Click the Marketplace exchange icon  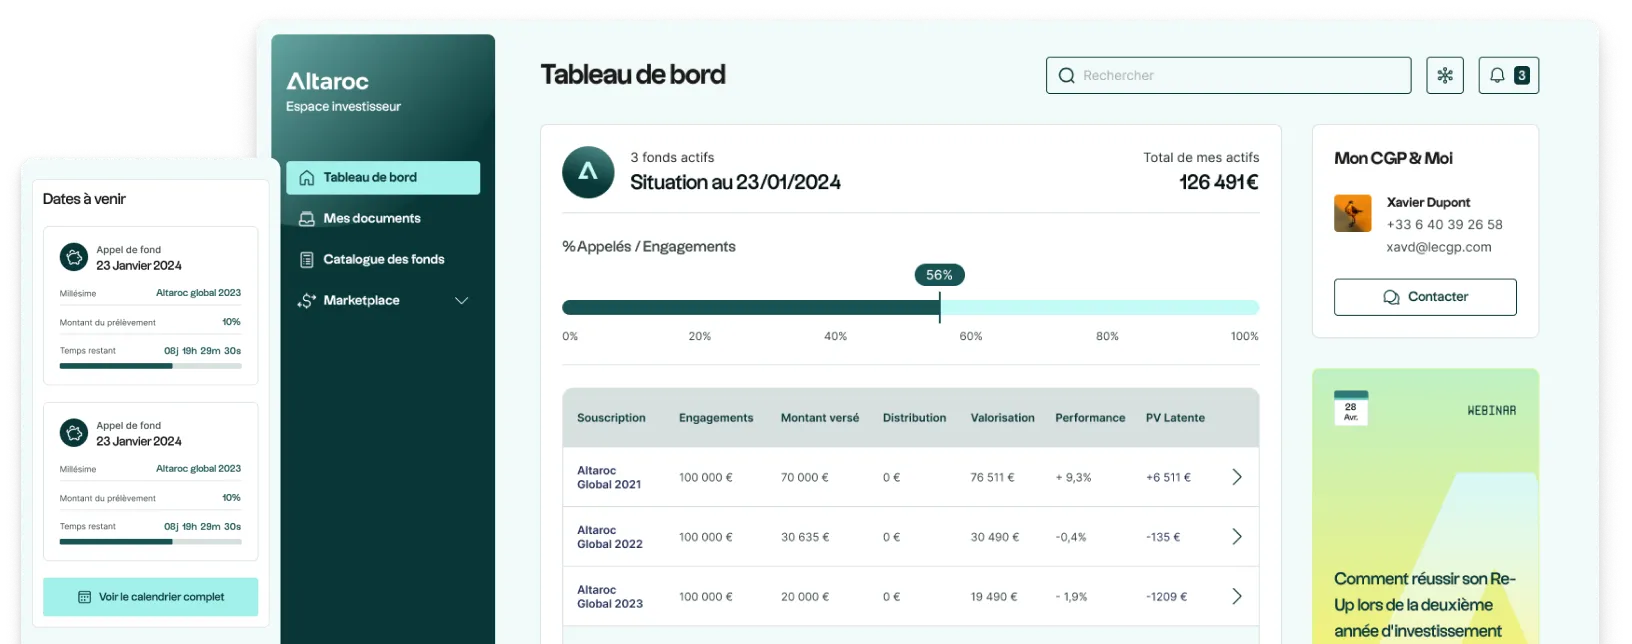coord(307,301)
